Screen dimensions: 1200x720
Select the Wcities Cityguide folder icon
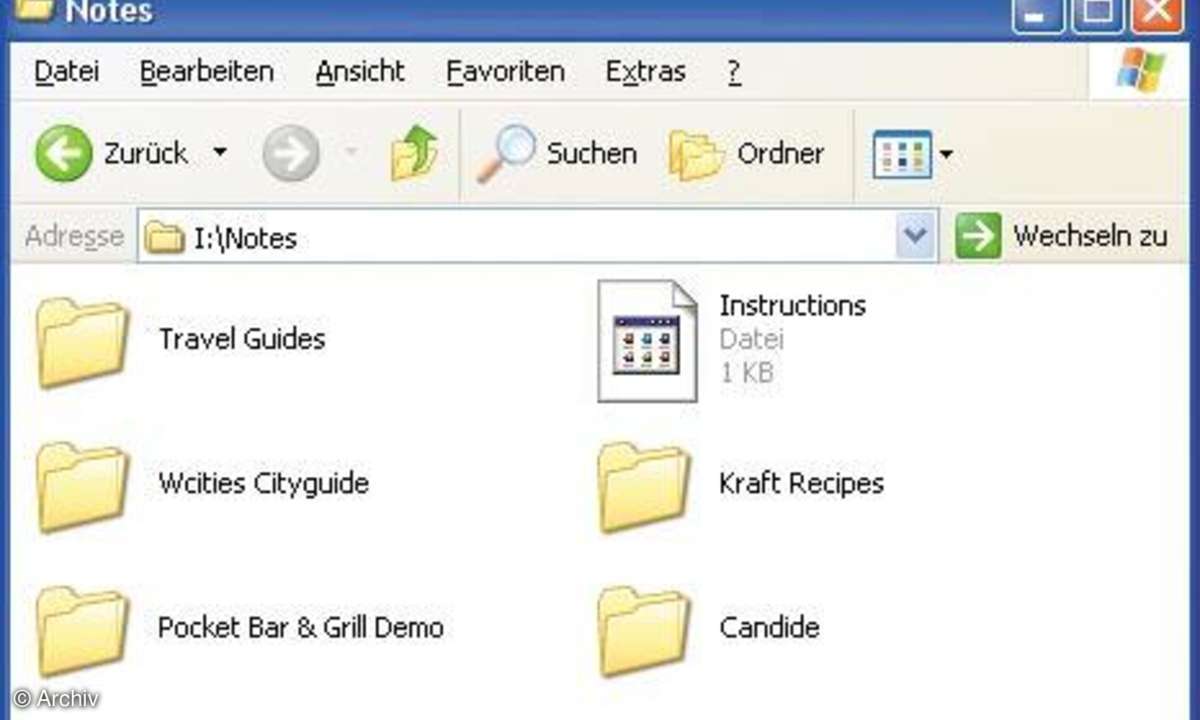click(82, 486)
